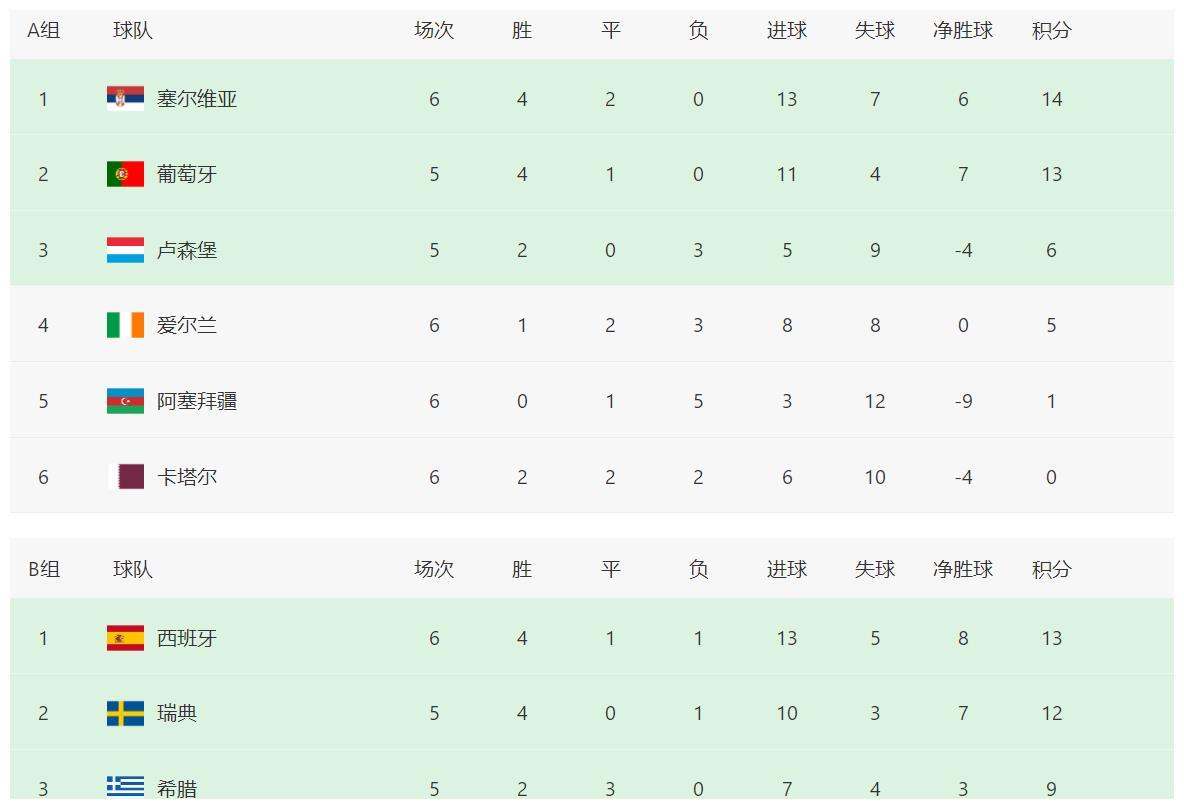Click the Spain flag icon
Image resolution: width=1184 pixels, height=809 pixels.
point(125,638)
